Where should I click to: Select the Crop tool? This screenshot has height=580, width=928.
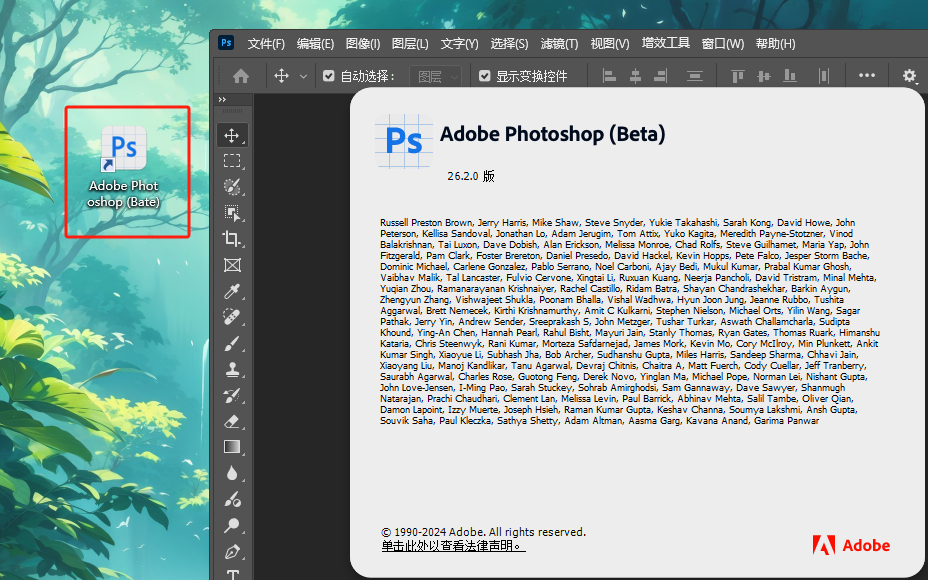(232, 239)
